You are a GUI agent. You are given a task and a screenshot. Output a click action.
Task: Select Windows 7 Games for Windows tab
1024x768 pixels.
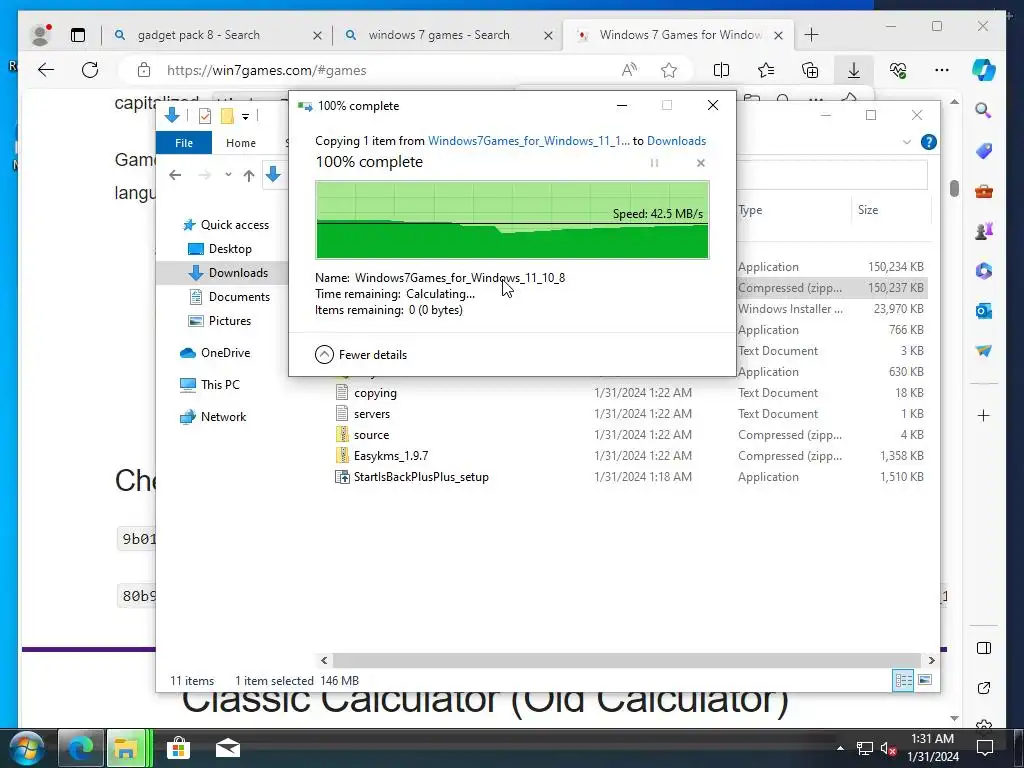pyautogui.click(x=678, y=35)
